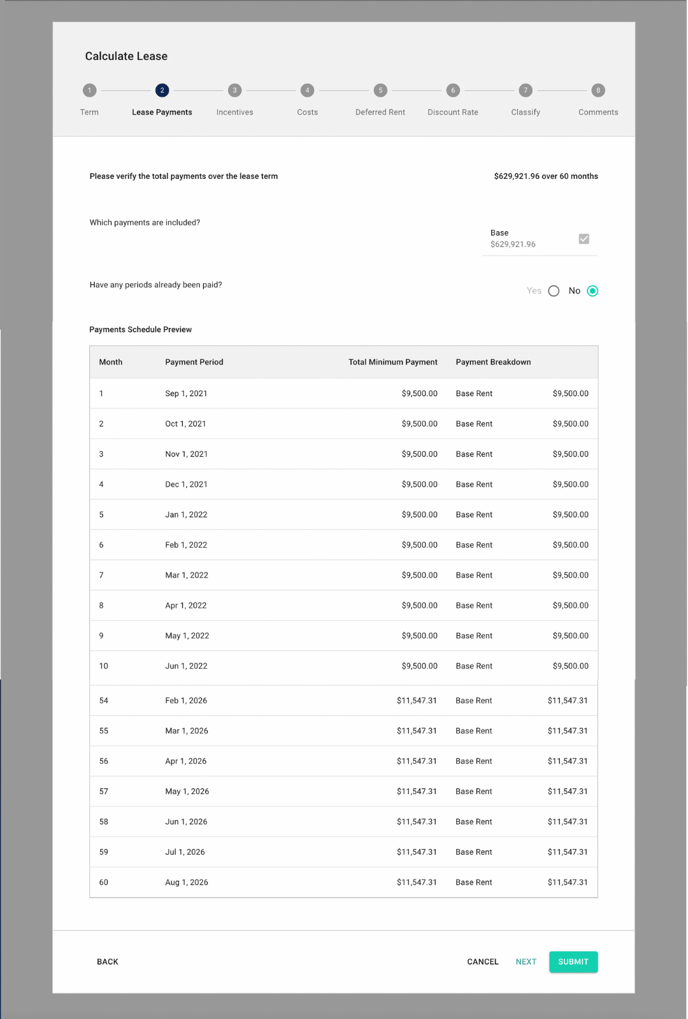The image size is (688, 1019).
Task: Click the Payment Period column header
Action: tap(194, 362)
